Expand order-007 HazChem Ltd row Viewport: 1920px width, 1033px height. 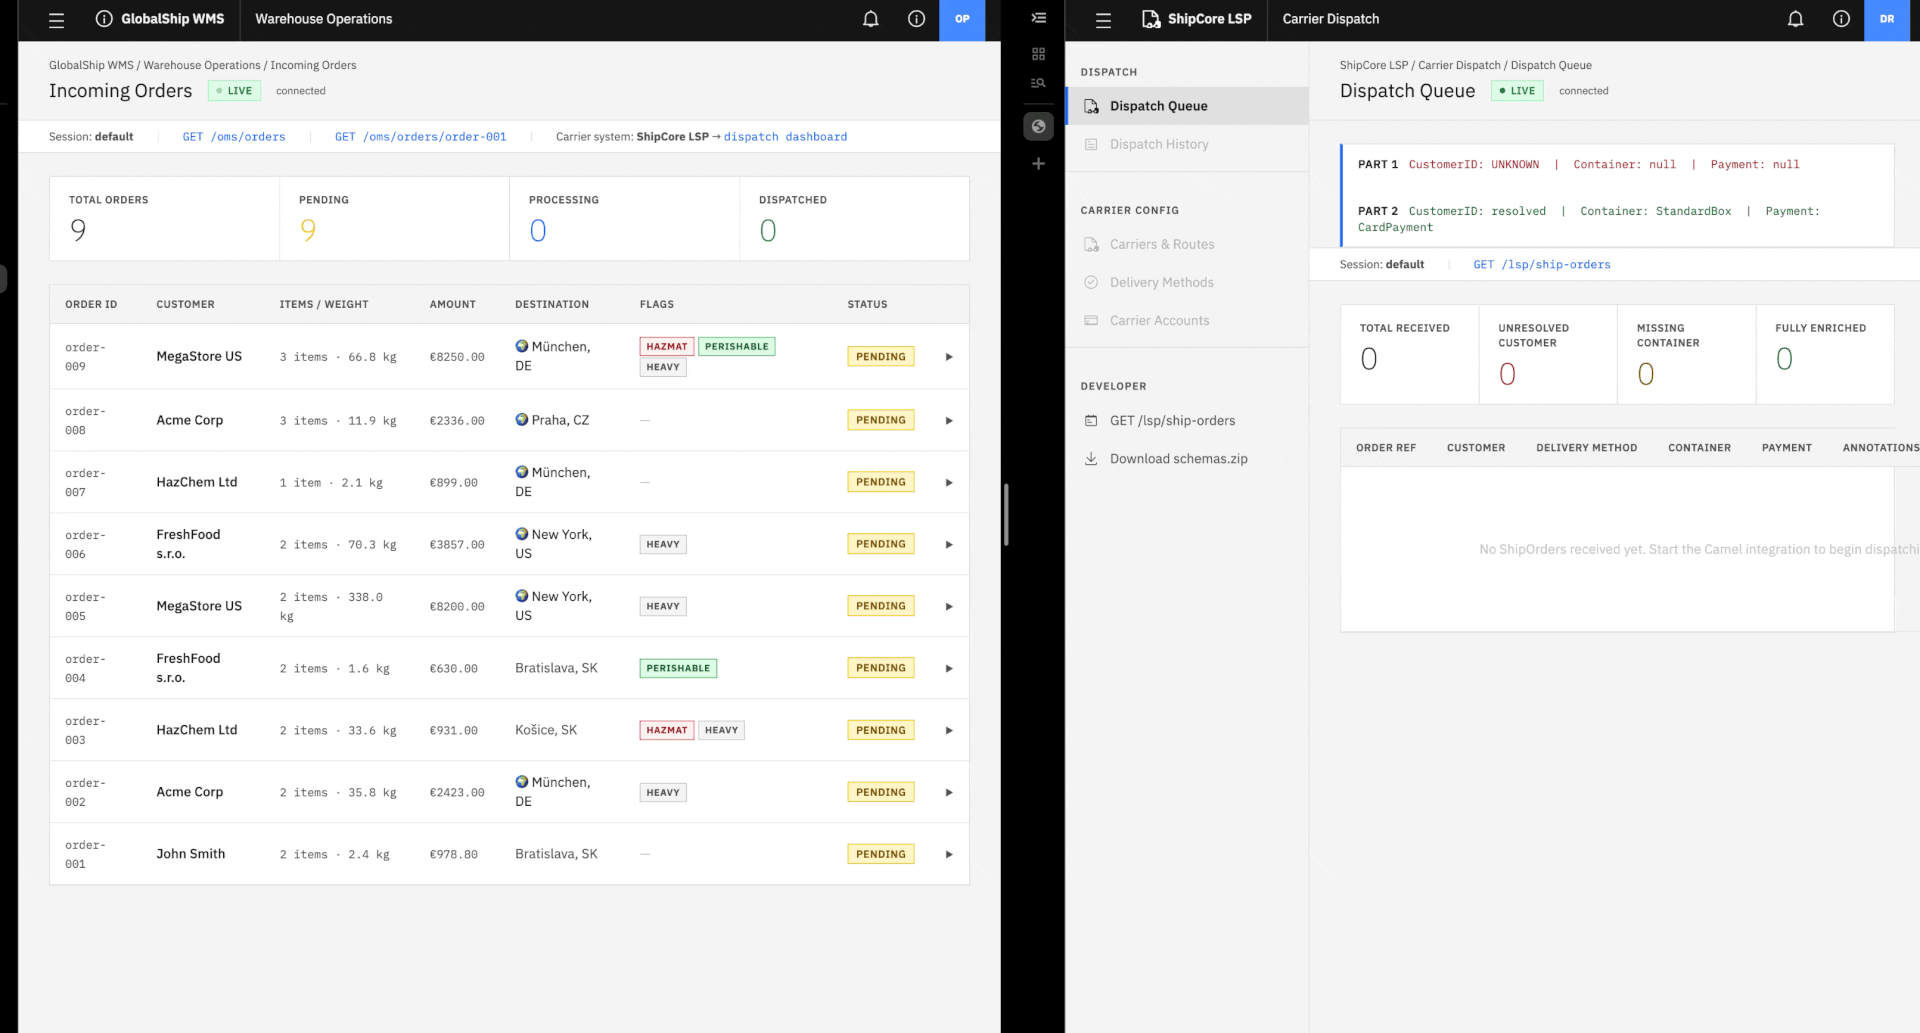[x=949, y=483]
